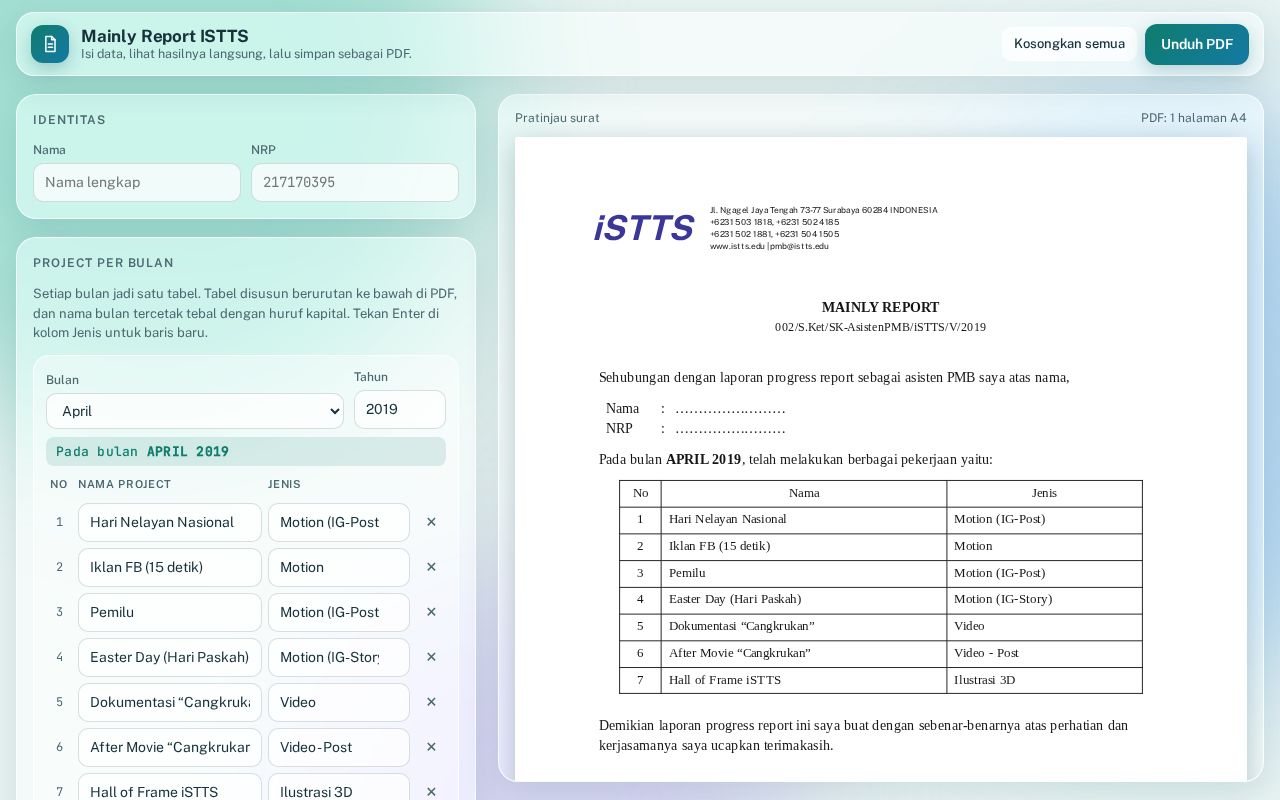Remove the Hari Nelayan Nasional row

pyautogui.click(x=431, y=522)
